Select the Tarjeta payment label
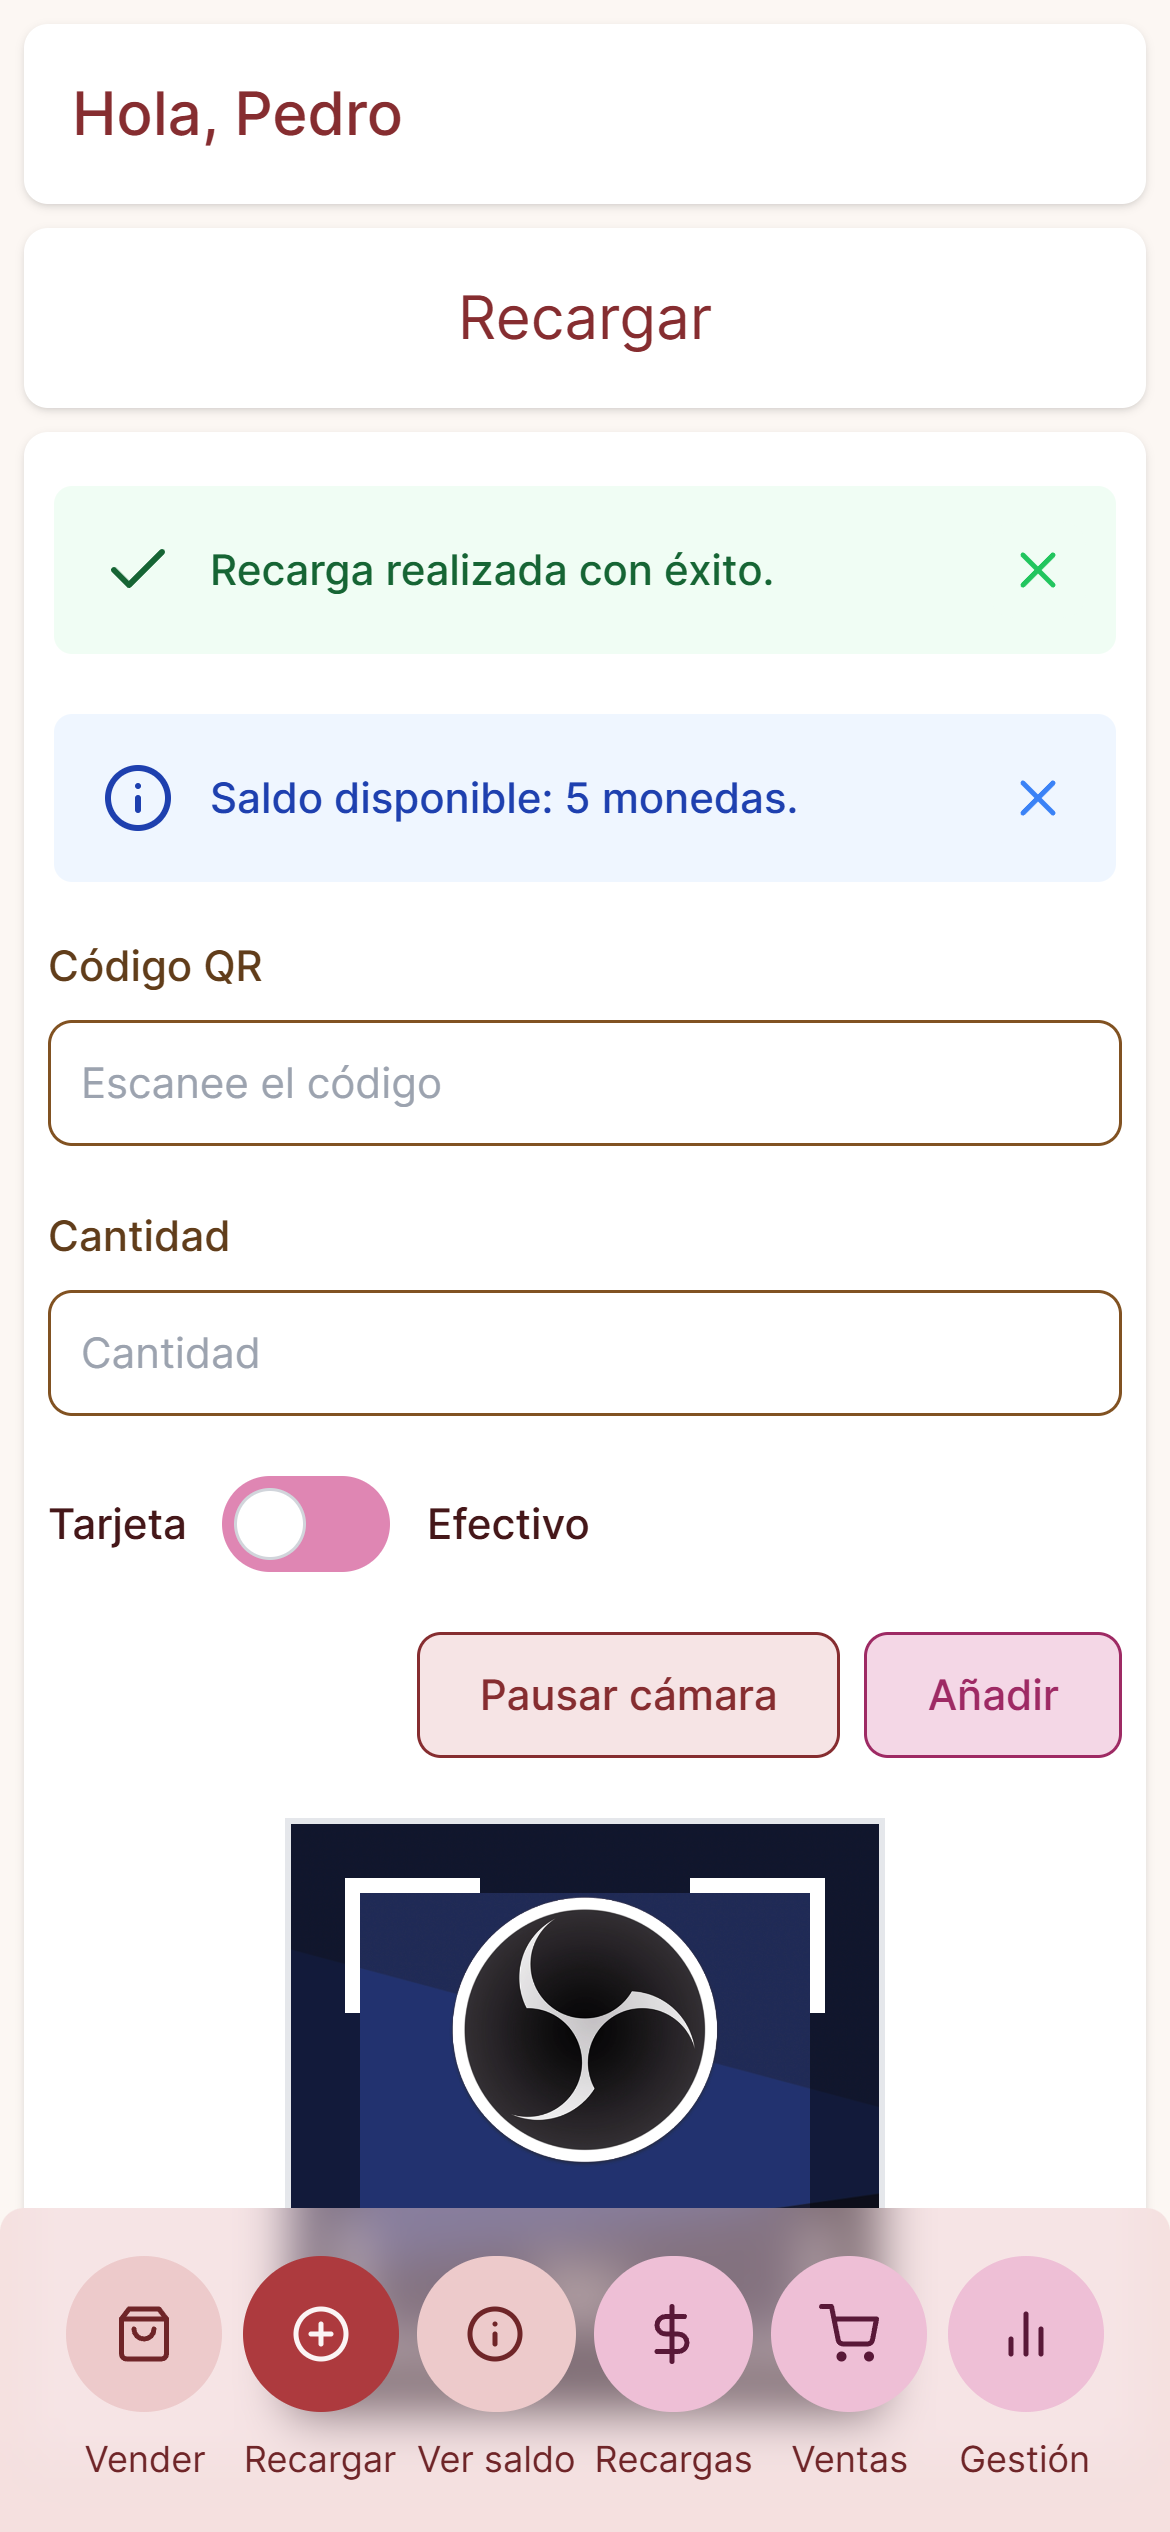The height and width of the screenshot is (2532, 1170). click(x=118, y=1524)
